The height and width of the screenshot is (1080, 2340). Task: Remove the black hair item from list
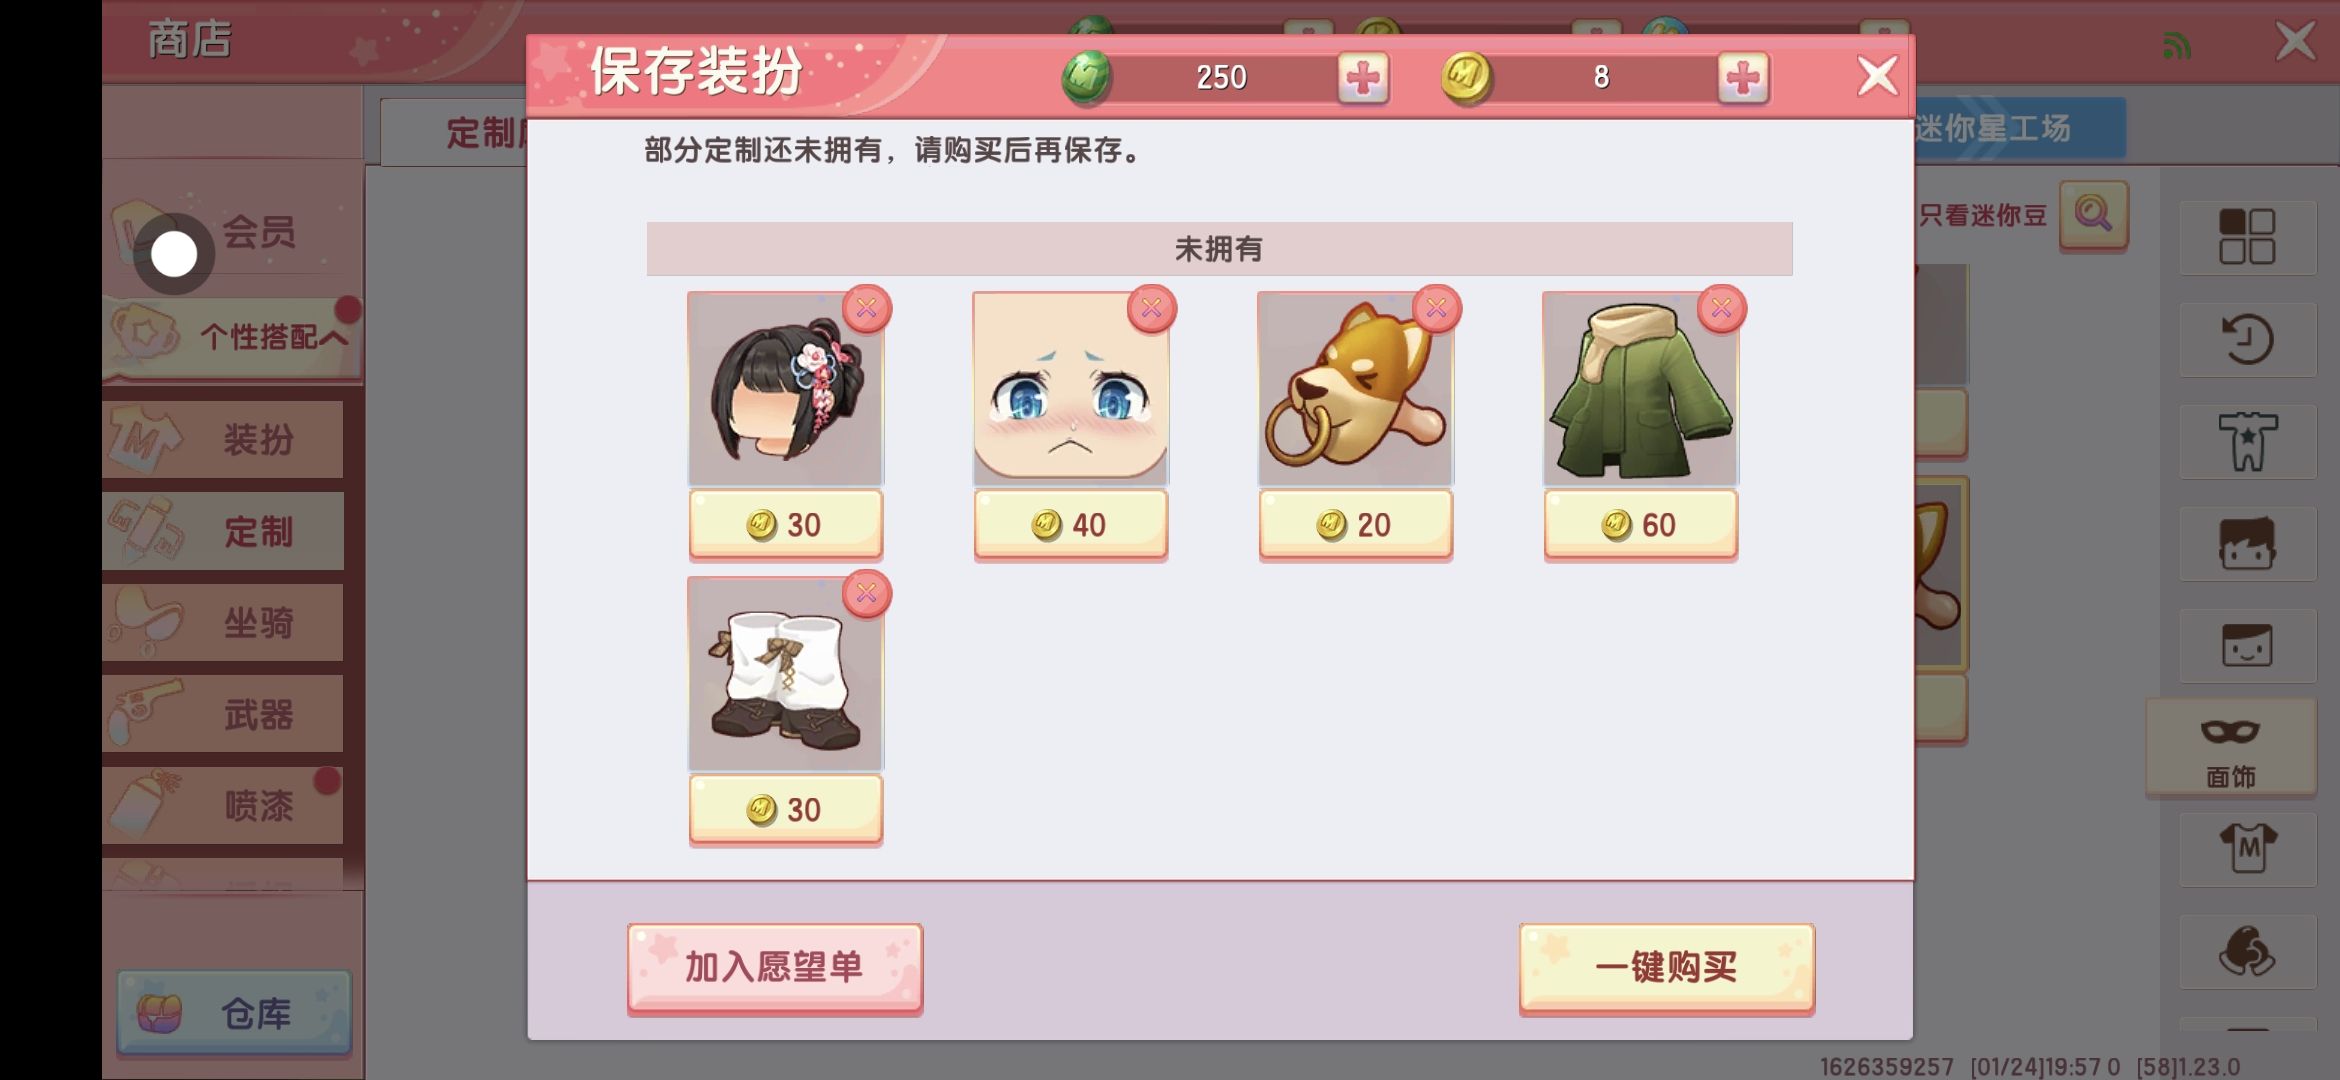click(866, 308)
